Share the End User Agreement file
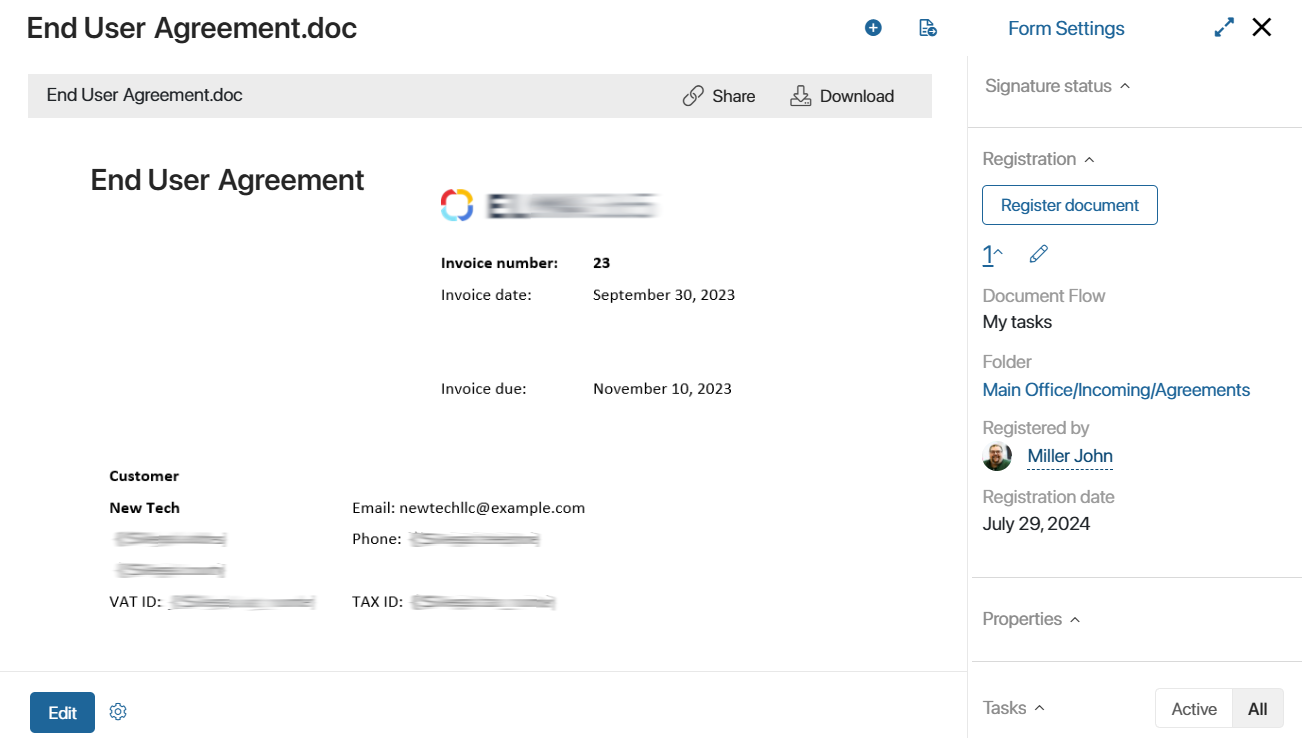The height and width of the screenshot is (738, 1302). pos(719,96)
